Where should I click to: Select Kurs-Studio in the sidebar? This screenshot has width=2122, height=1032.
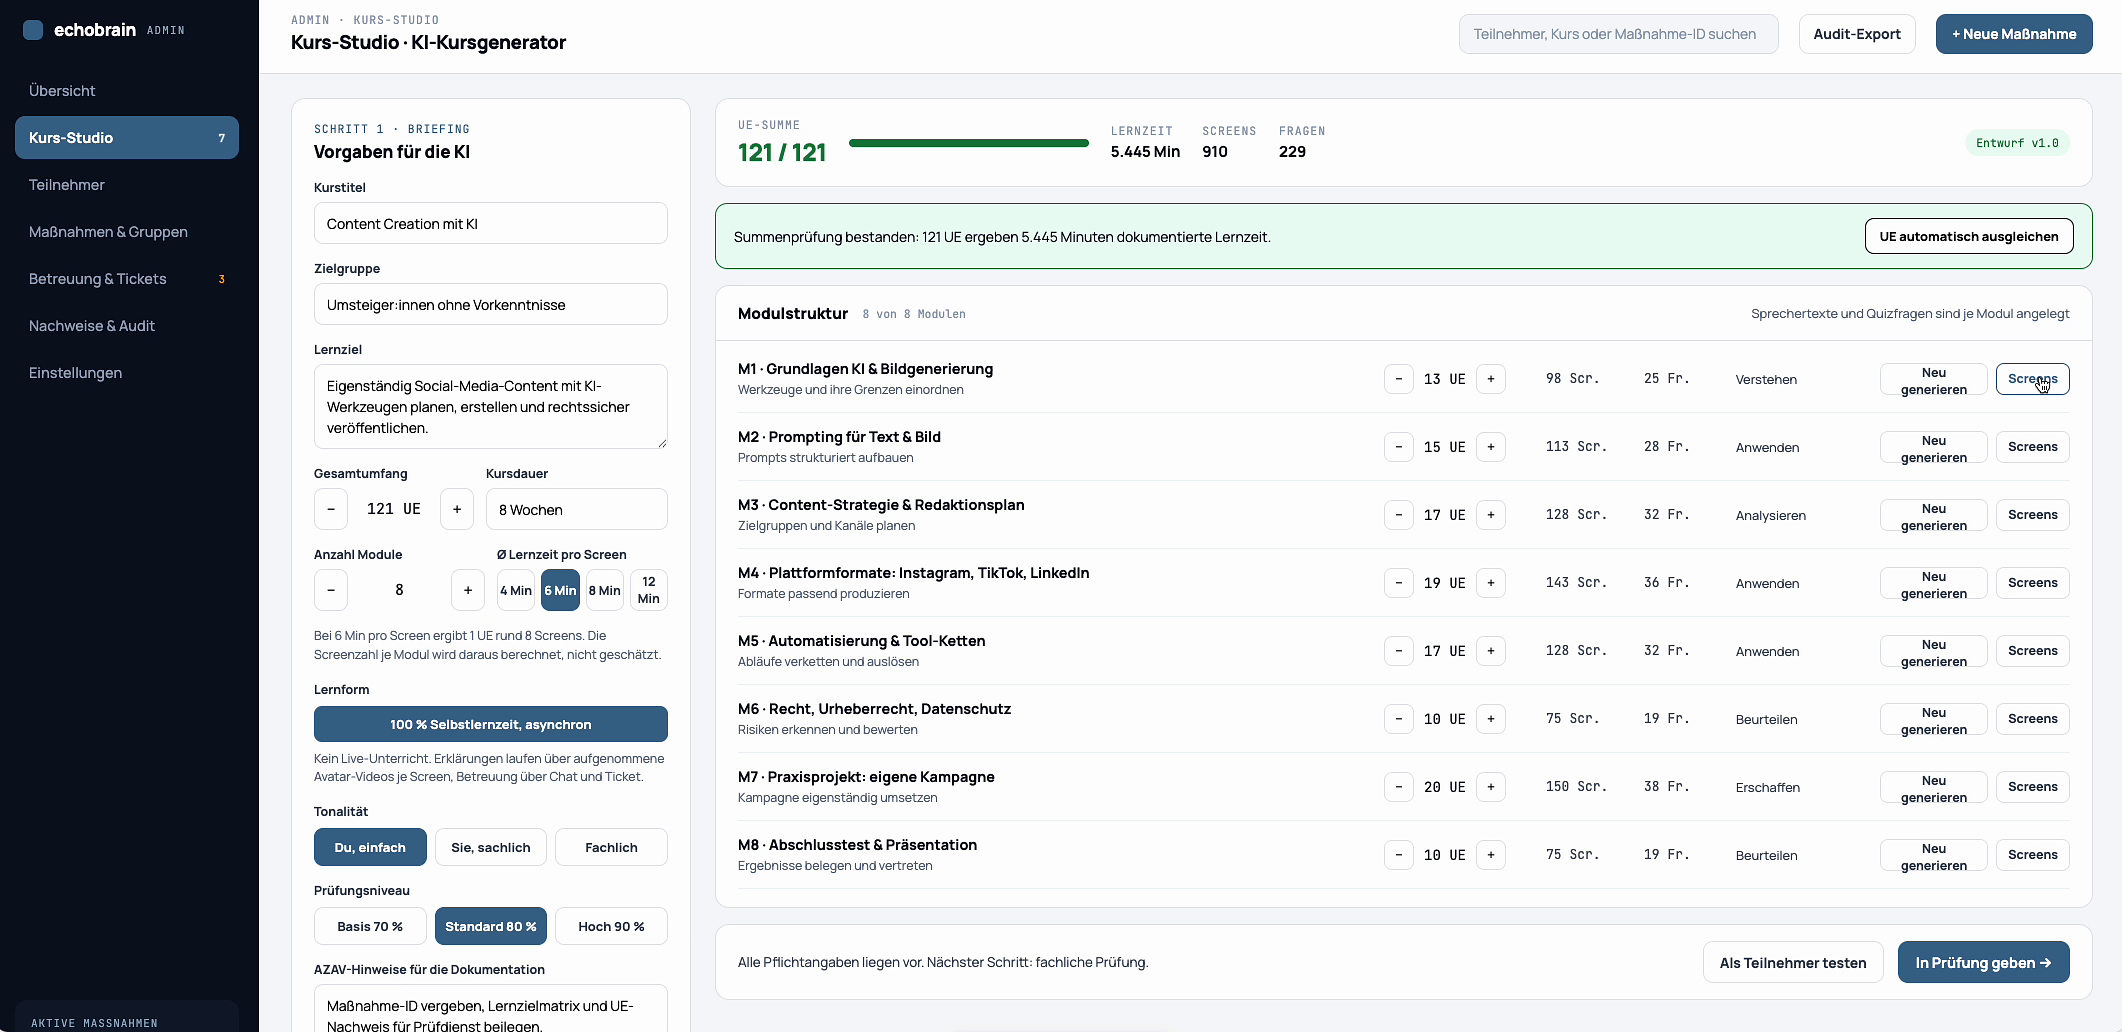[x=127, y=138]
